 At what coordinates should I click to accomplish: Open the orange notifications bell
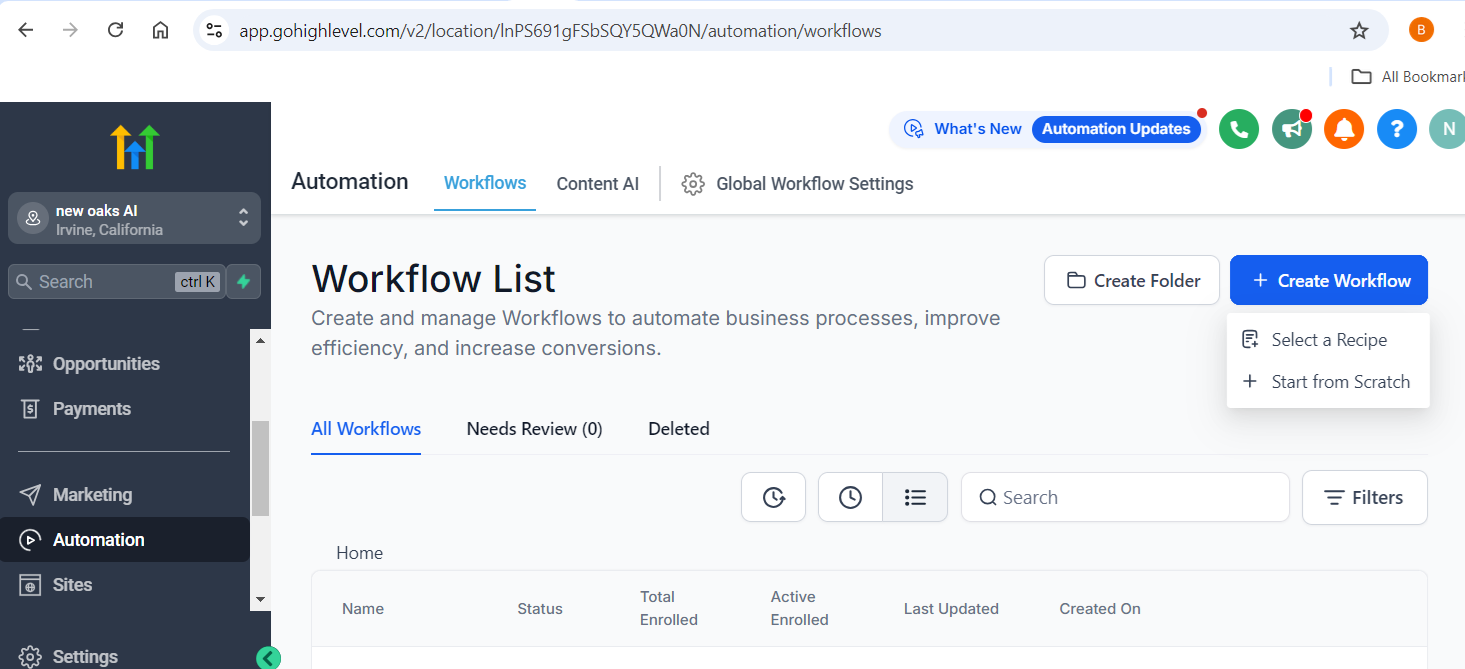[1344, 129]
